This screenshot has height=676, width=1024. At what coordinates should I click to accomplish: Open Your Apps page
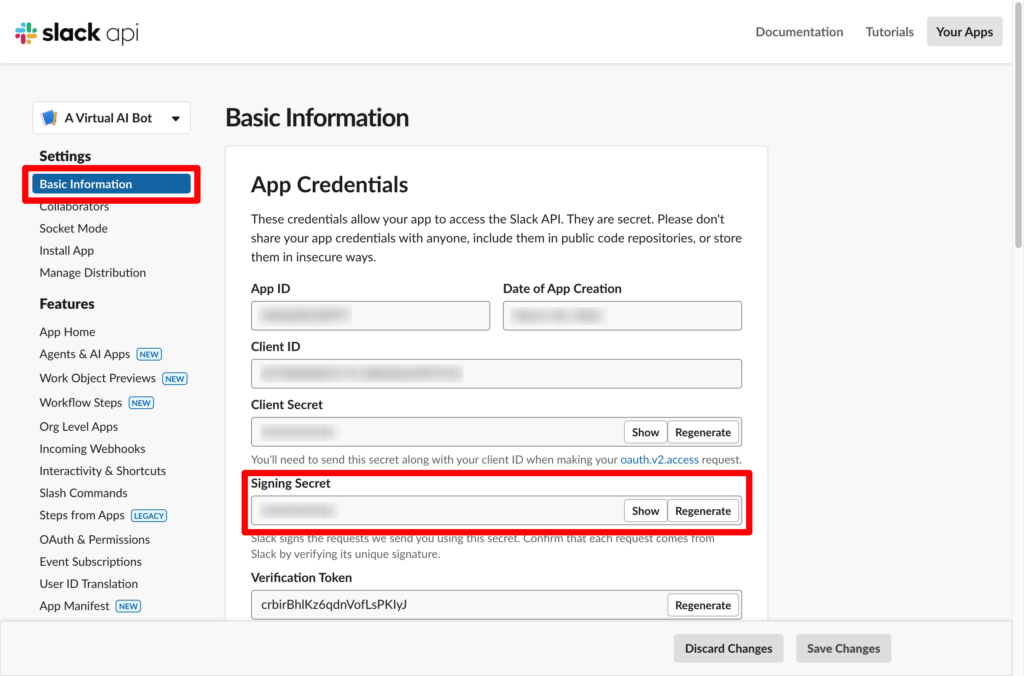pyautogui.click(x=964, y=32)
